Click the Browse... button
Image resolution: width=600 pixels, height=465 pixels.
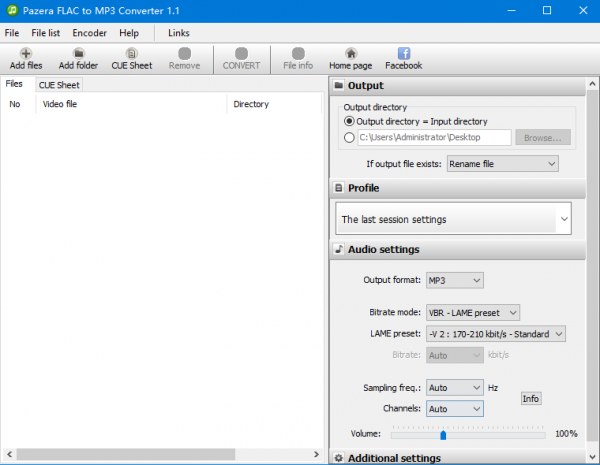[543, 137]
